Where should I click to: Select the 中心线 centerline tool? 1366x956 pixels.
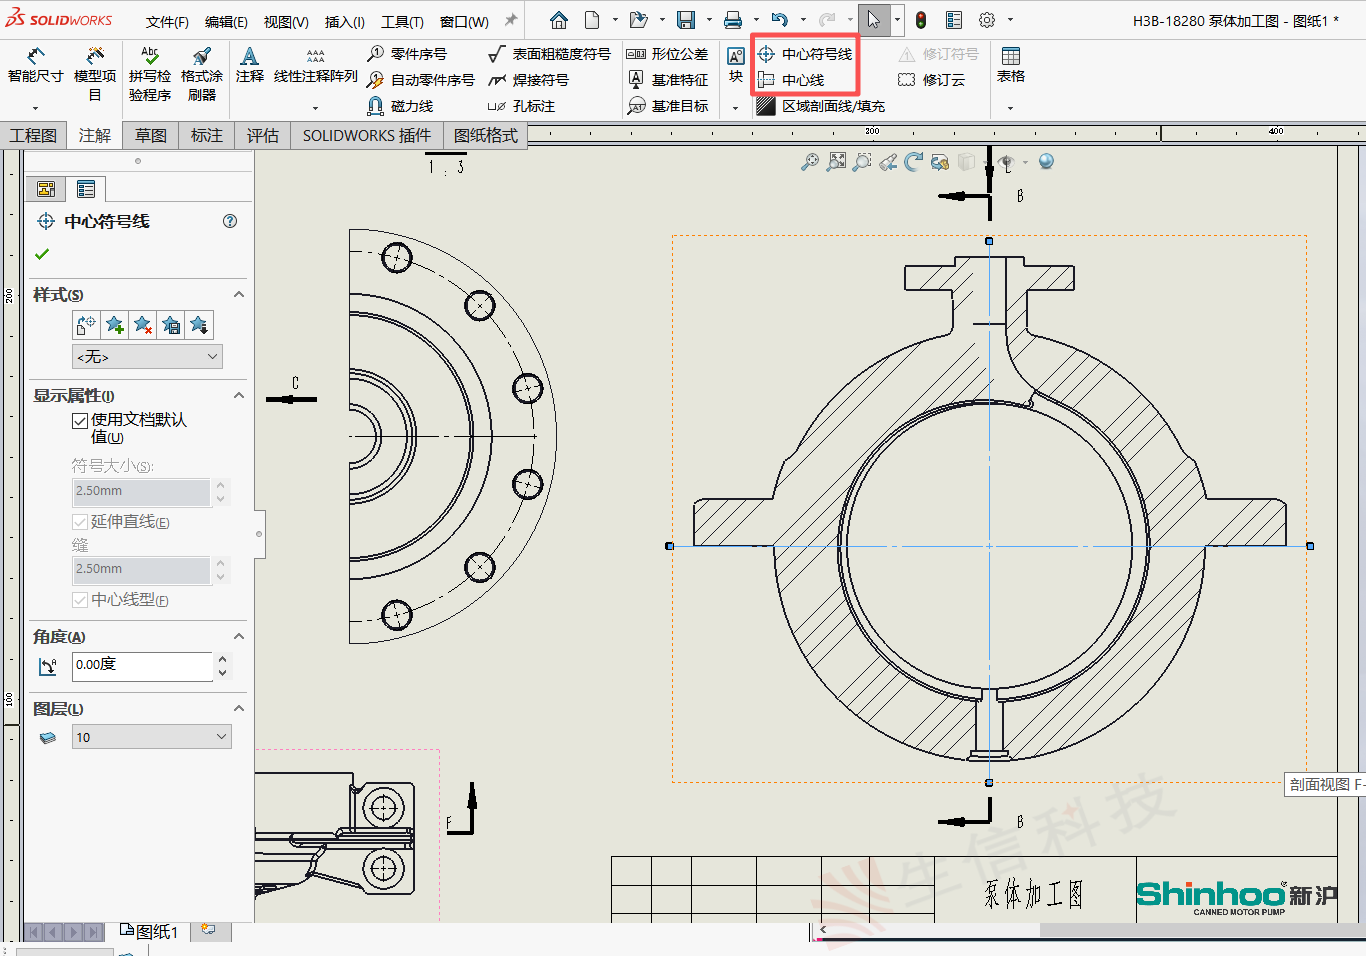click(791, 80)
